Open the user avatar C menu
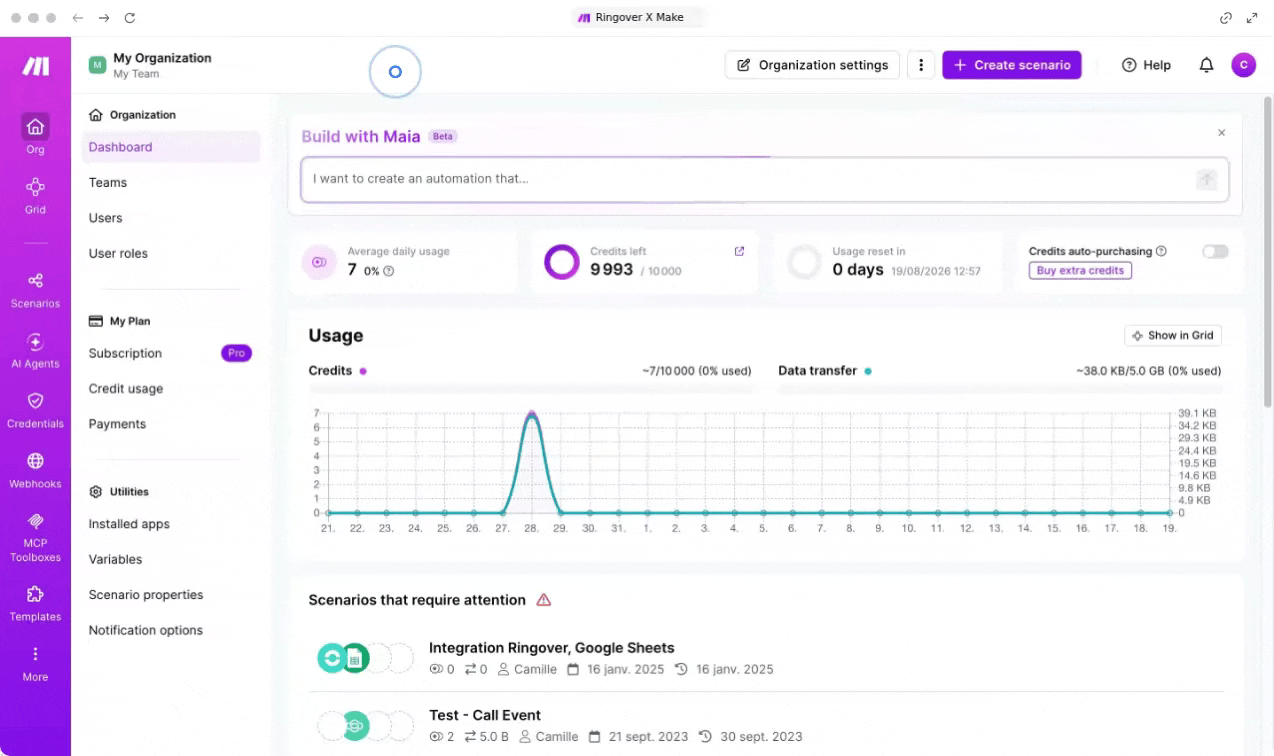Image resolution: width=1274 pixels, height=756 pixels. tap(1243, 65)
